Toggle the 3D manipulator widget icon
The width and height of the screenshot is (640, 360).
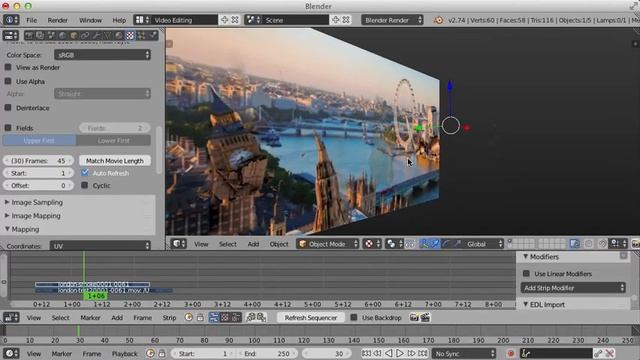coord(424,244)
